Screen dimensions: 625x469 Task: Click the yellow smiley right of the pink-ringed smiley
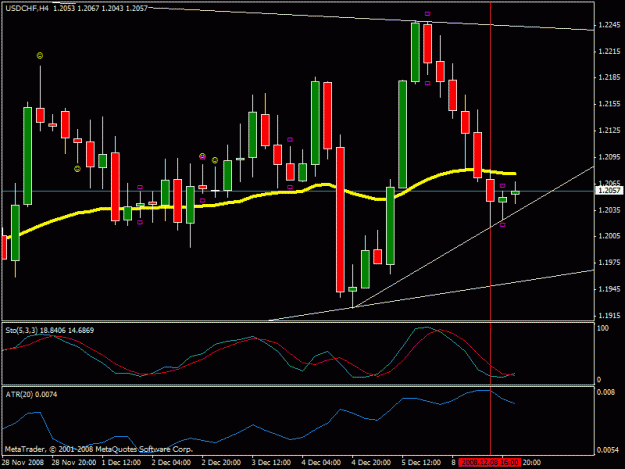(215, 160)
